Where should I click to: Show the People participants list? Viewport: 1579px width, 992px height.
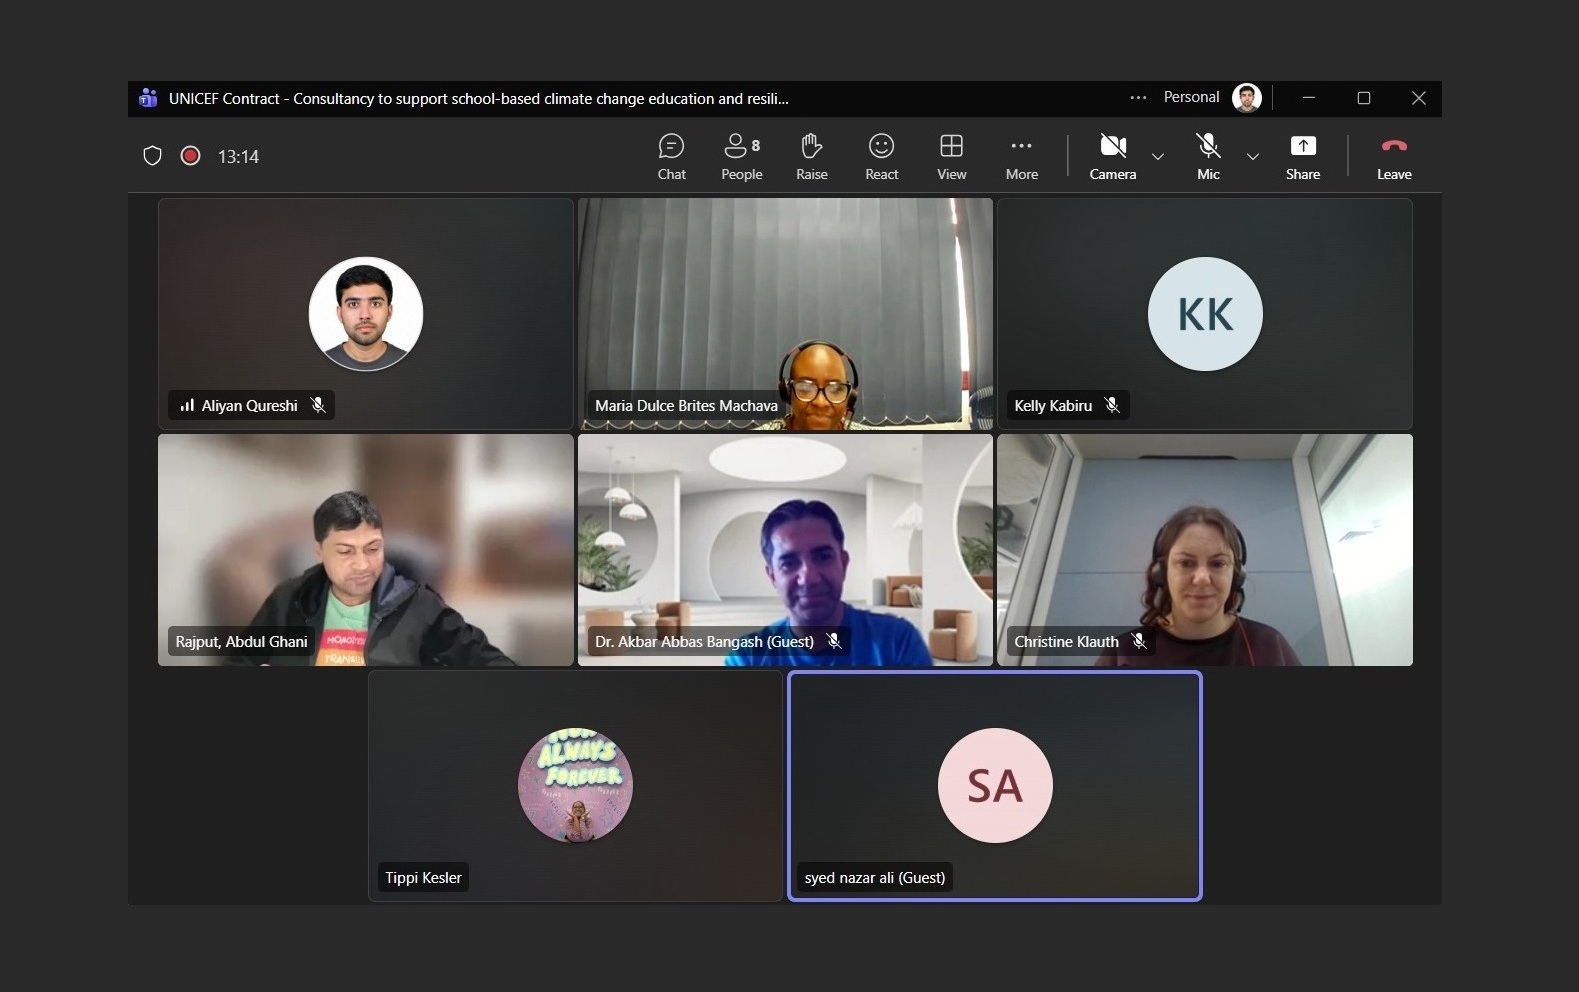pos(741,157)
